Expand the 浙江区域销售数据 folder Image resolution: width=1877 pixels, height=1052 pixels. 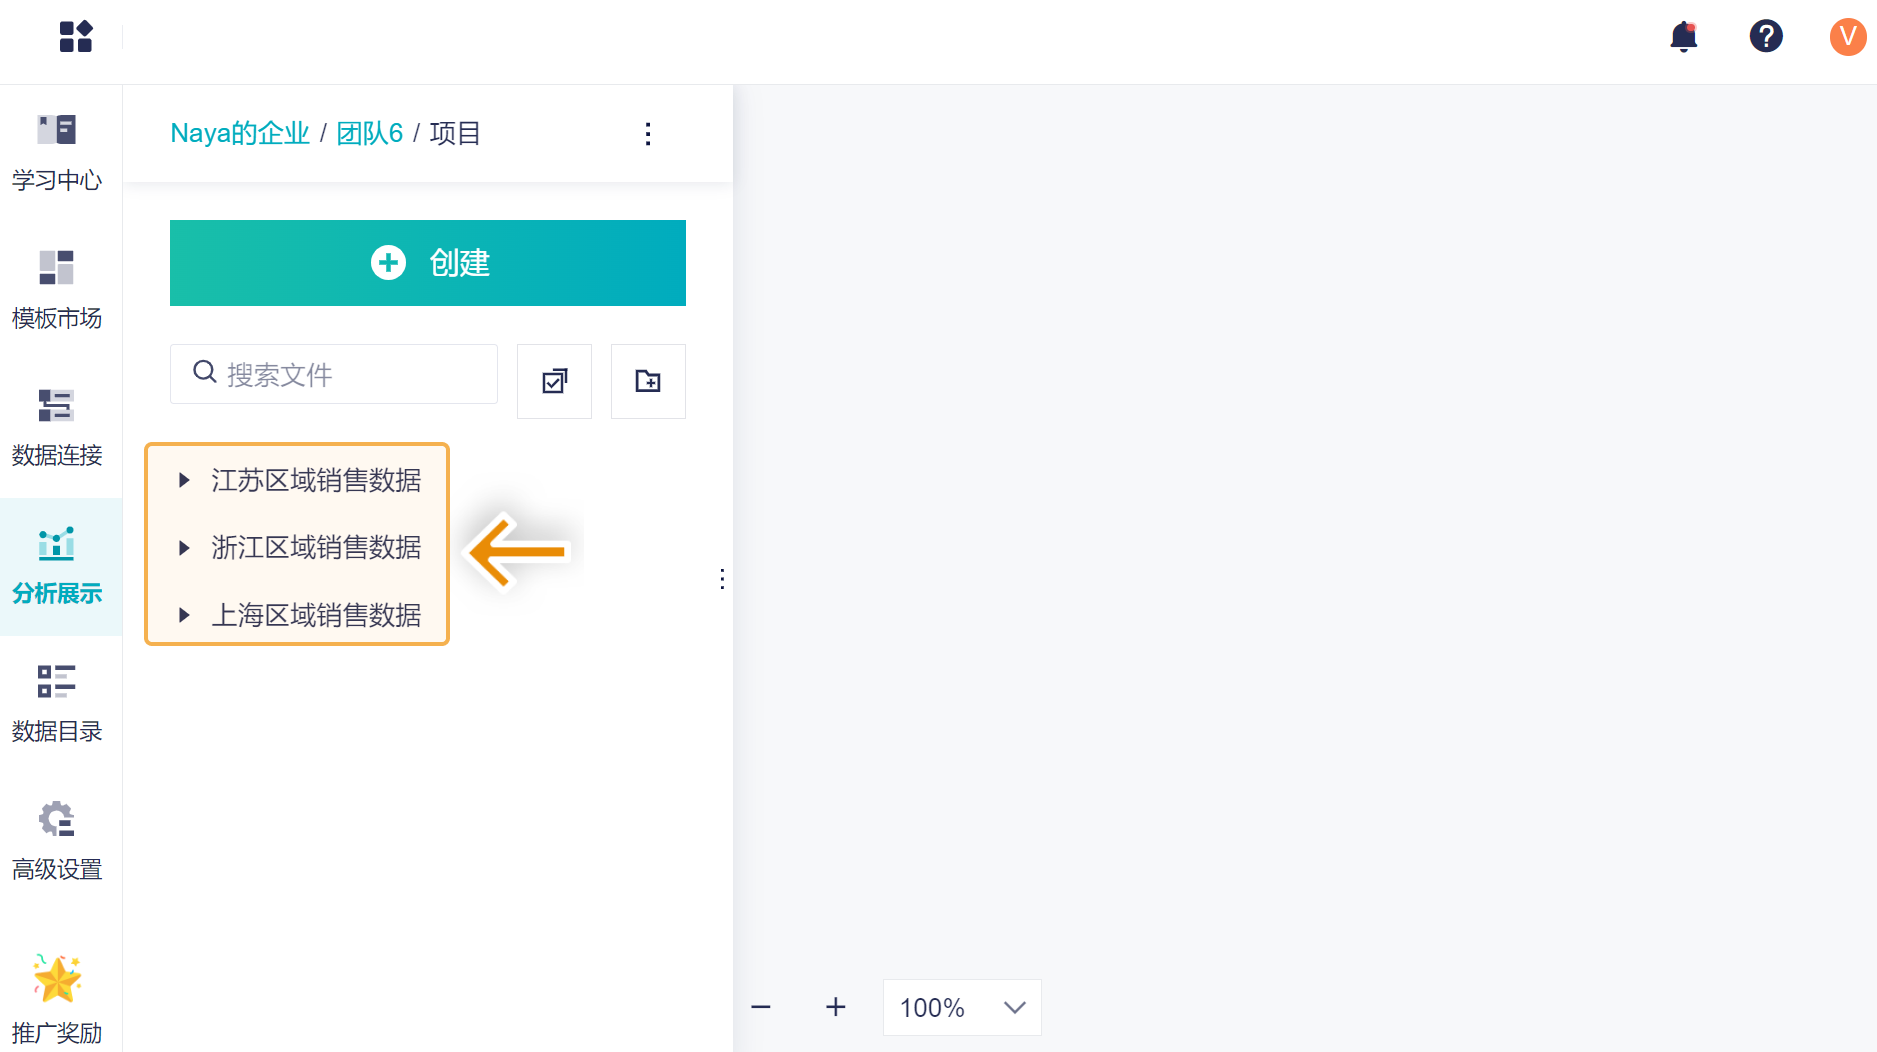point(184,548)
